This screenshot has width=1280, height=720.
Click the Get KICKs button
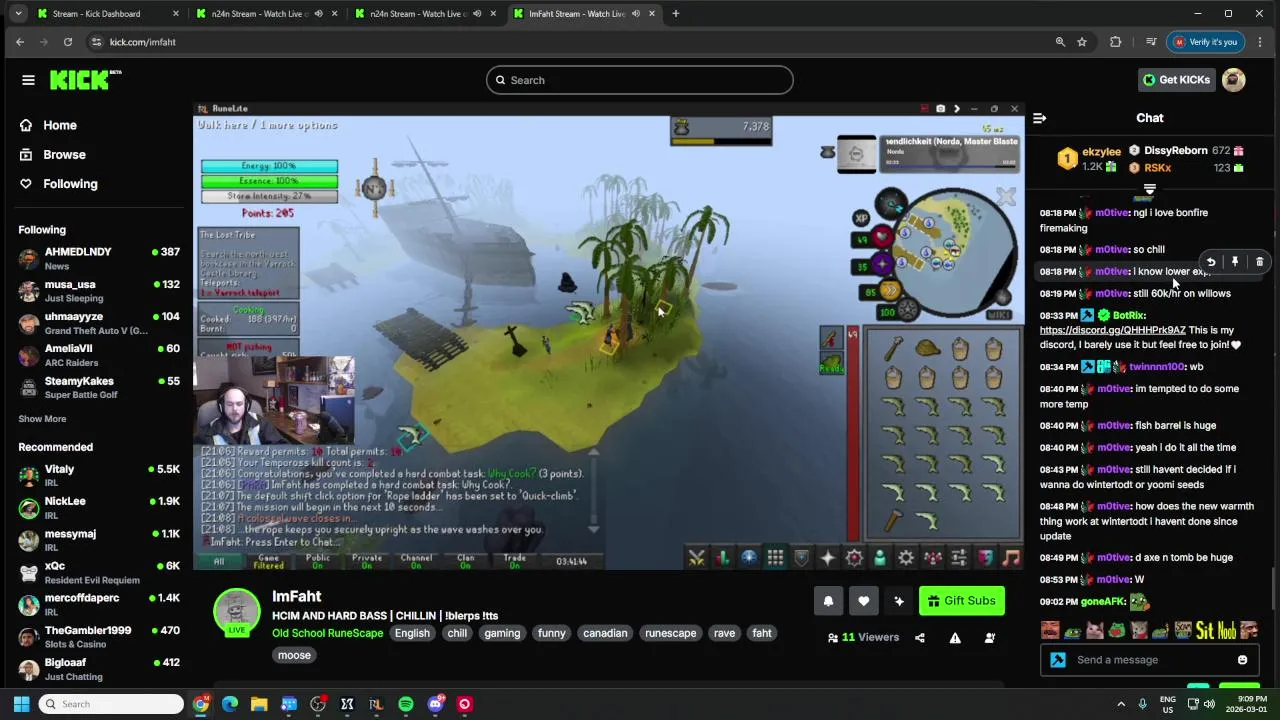[x=1177, y=80]
